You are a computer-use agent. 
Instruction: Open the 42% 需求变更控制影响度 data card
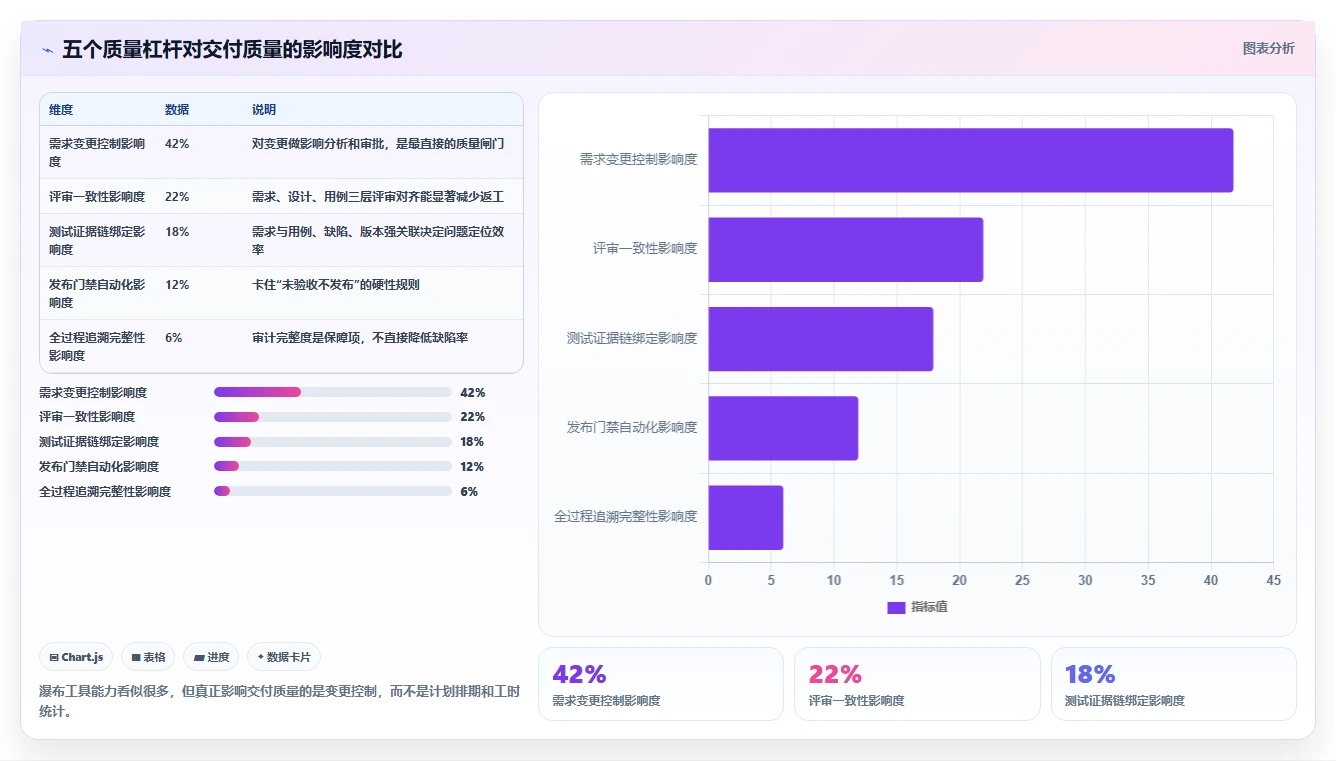(660, 684)
